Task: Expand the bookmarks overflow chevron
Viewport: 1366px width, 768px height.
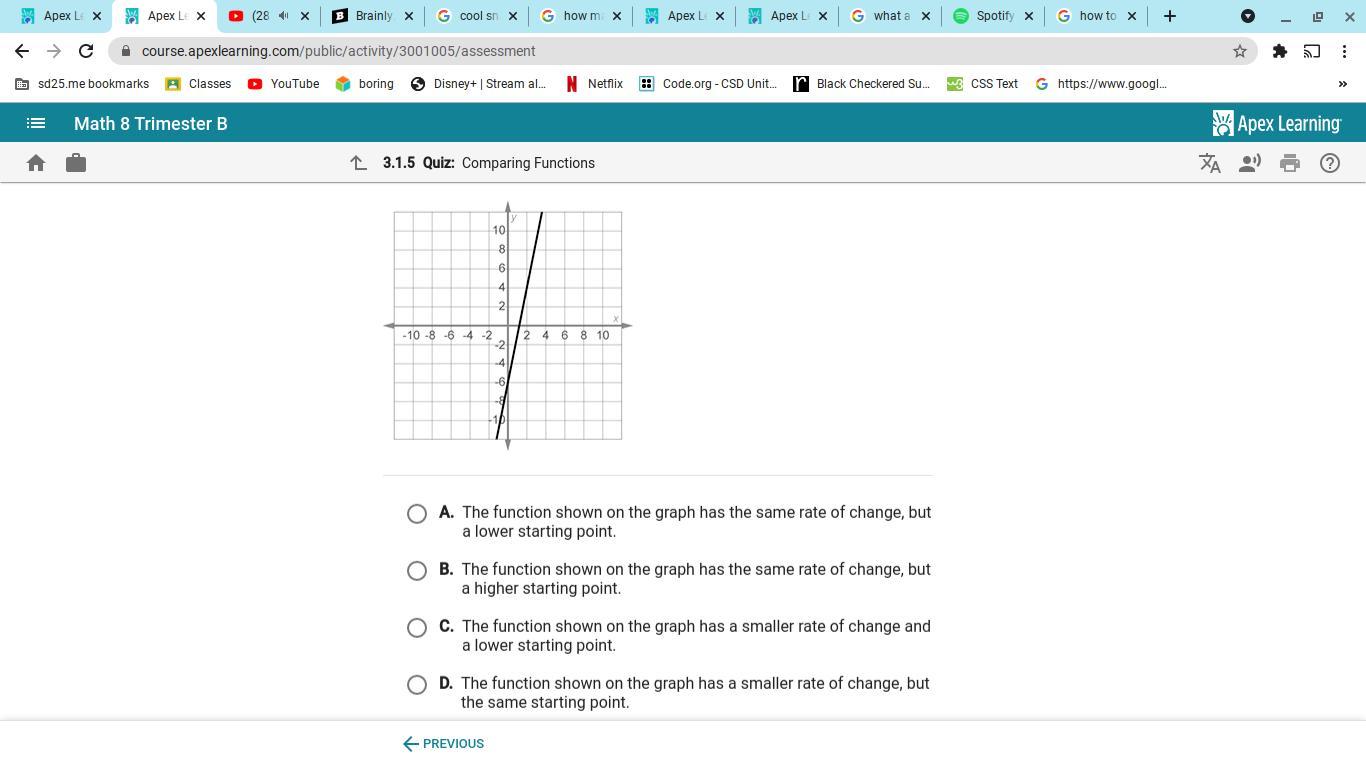Action: (1345, 84)
